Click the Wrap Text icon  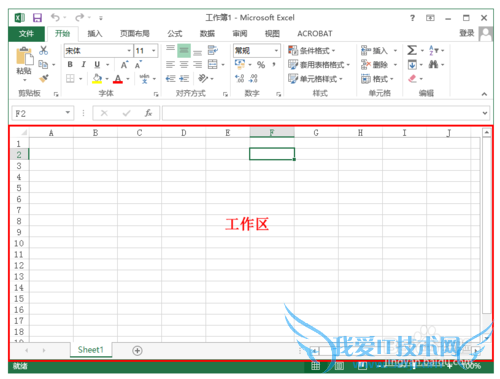pos(213,50)
